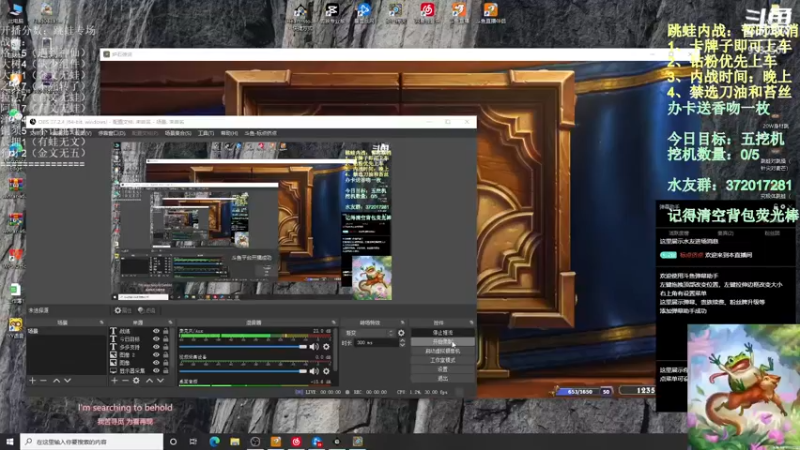
Task: Click the 退出 exit button
Action: pos(442,379)
